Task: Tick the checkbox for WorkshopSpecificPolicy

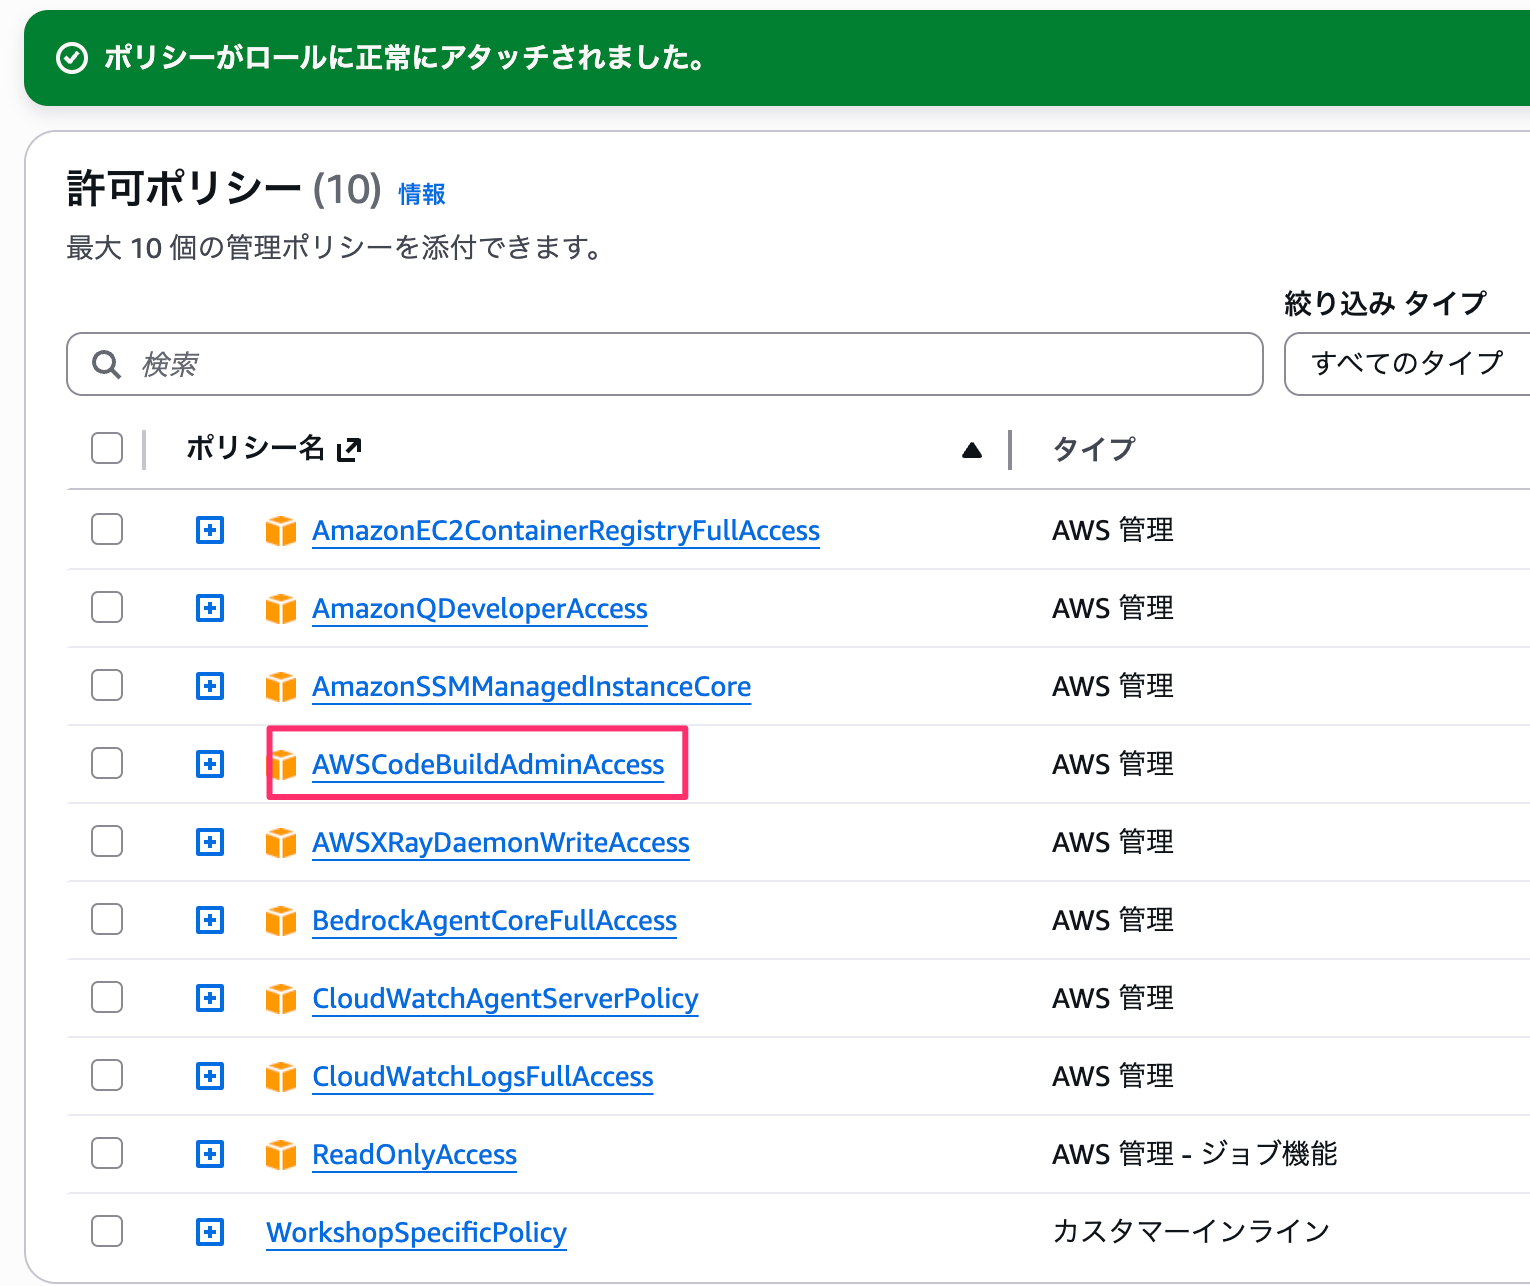Action: 107,1231
